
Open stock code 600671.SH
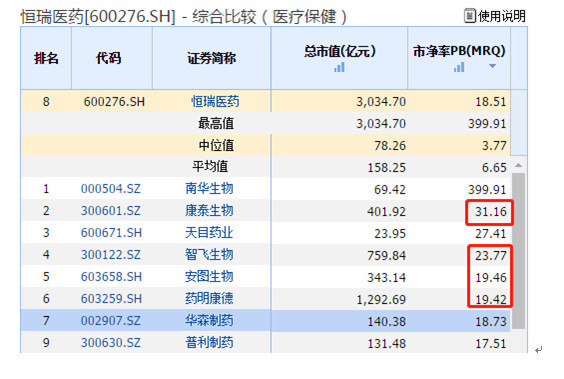coord(111,233)
